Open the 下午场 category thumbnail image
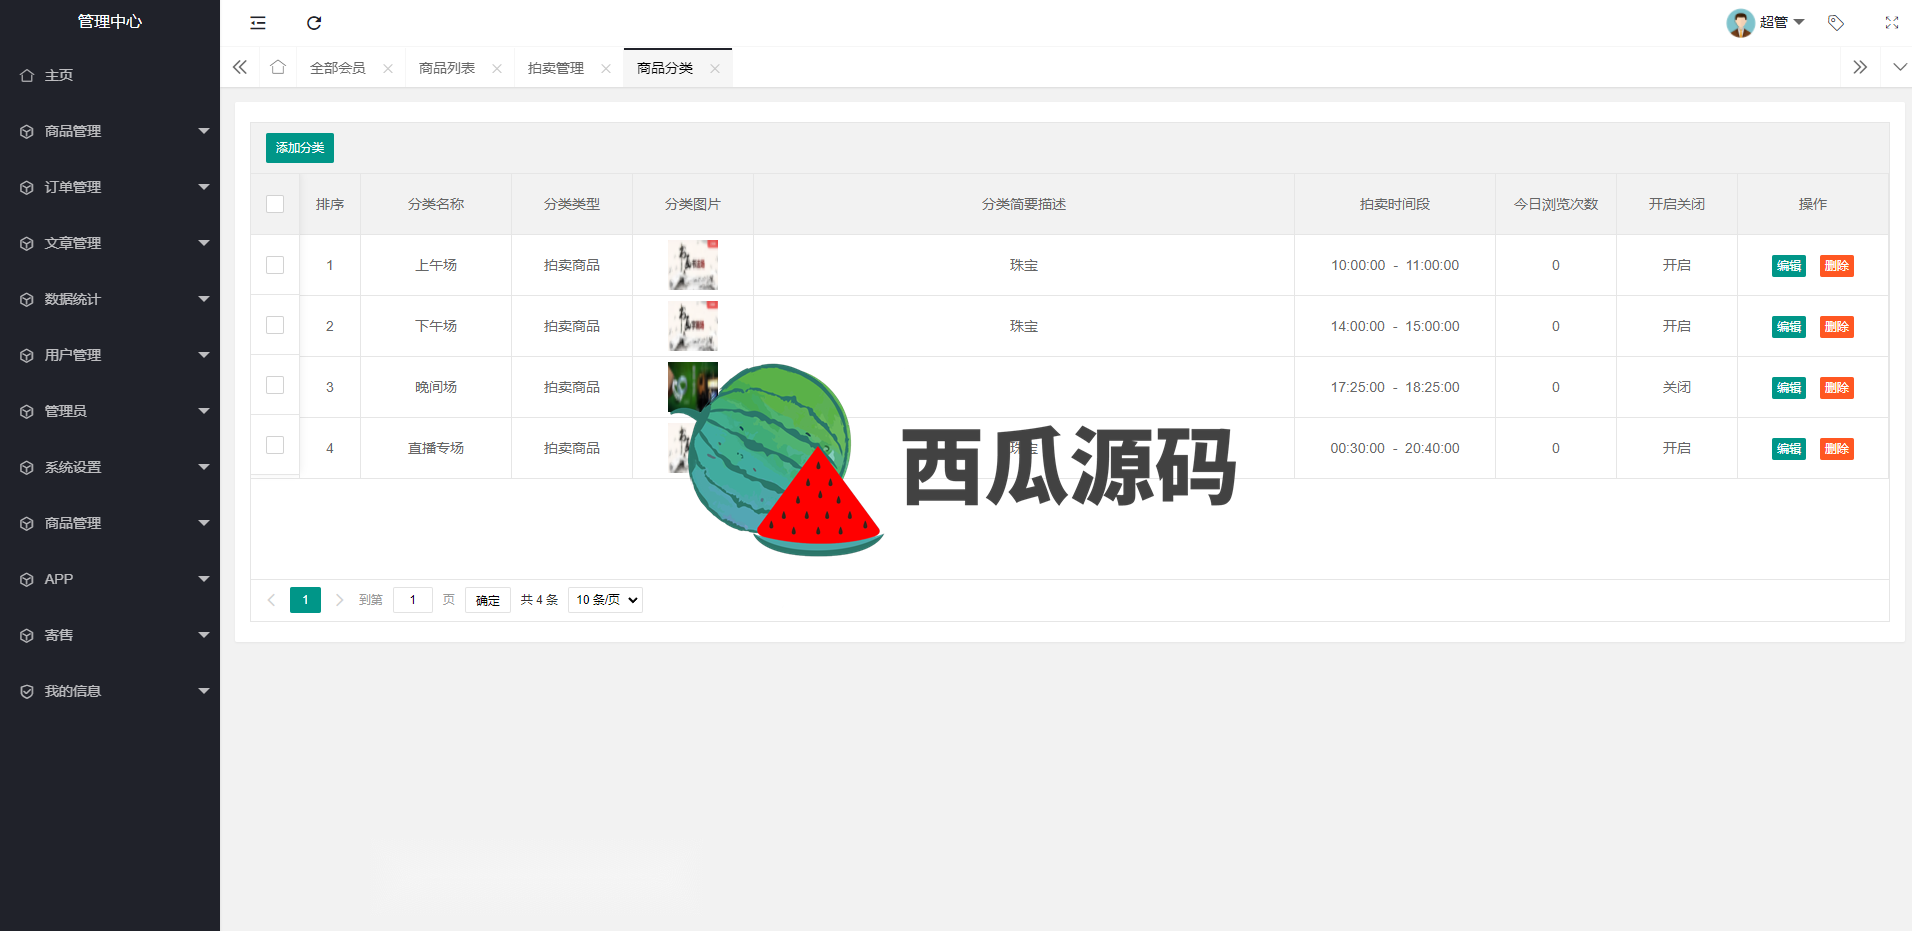Screen dimensions: 1912x931 (x=693, y=326)
